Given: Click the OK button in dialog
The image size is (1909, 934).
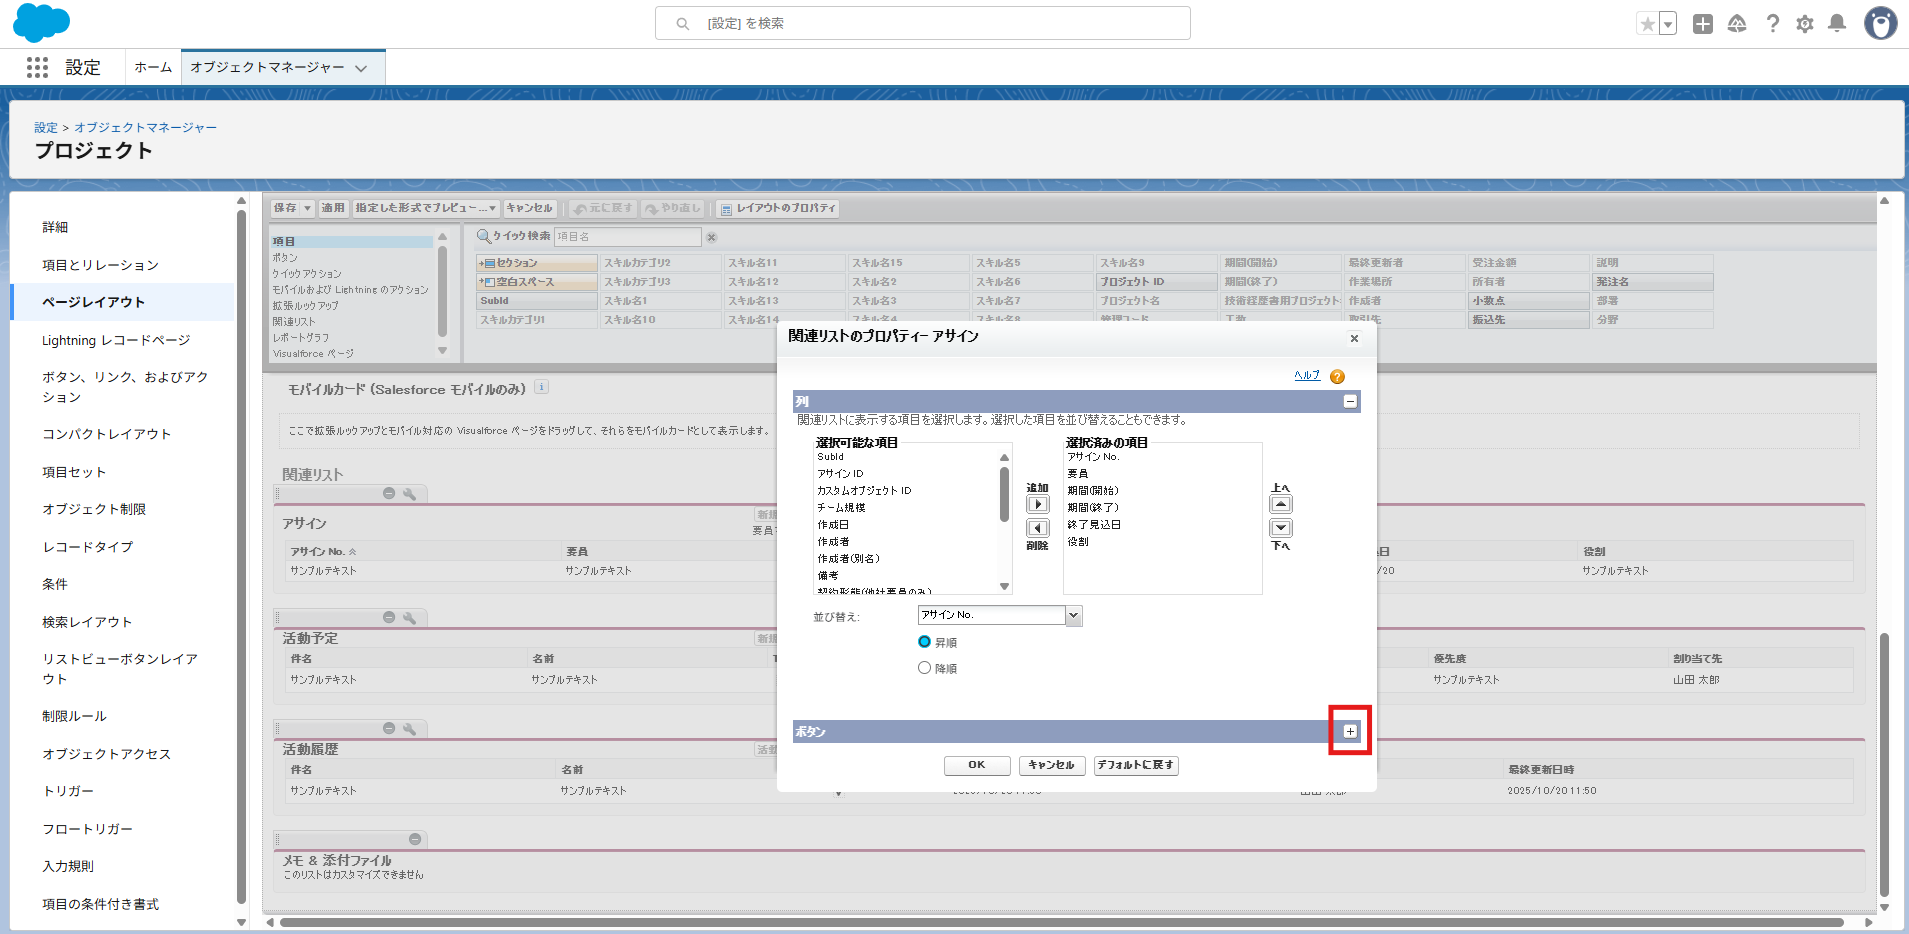Looking at the screenshot, I should 976,765.
